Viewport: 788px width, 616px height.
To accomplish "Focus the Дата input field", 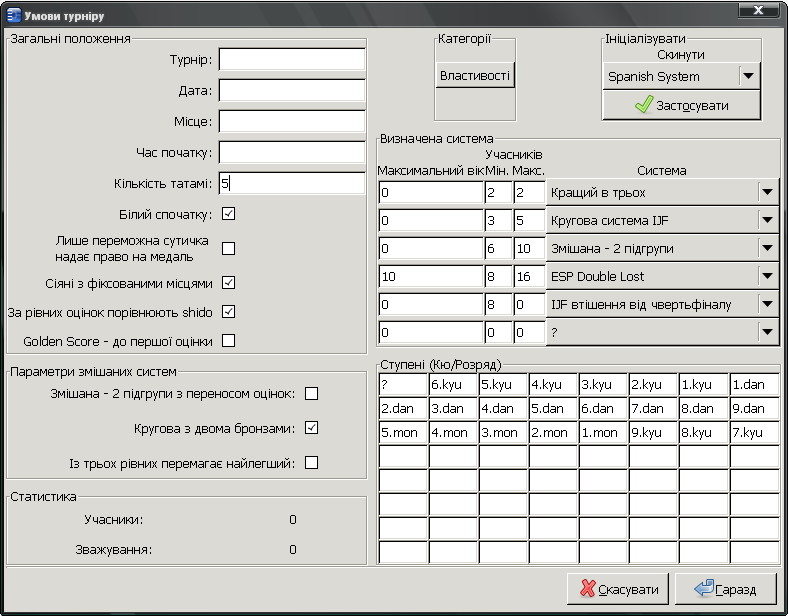I will 292,91.
